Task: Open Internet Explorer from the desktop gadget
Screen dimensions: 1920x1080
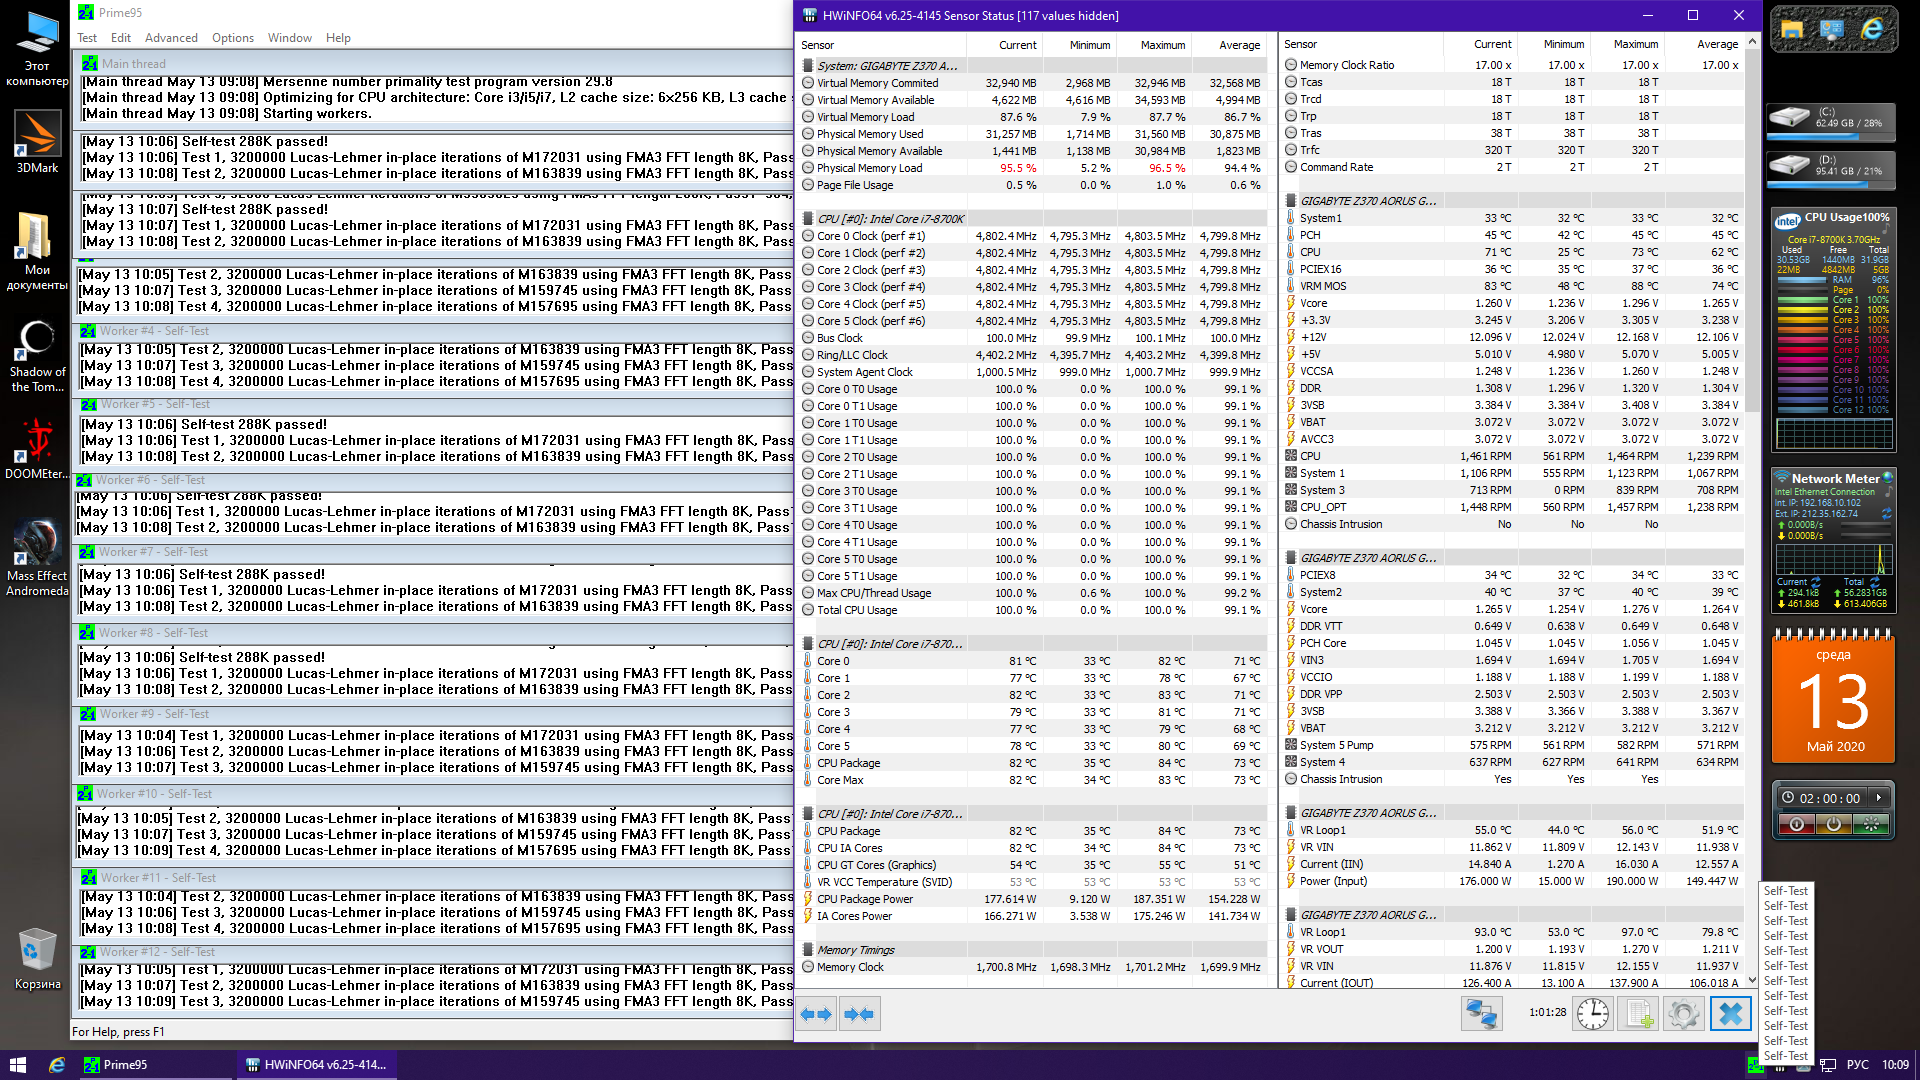Action: [1871, 30]
